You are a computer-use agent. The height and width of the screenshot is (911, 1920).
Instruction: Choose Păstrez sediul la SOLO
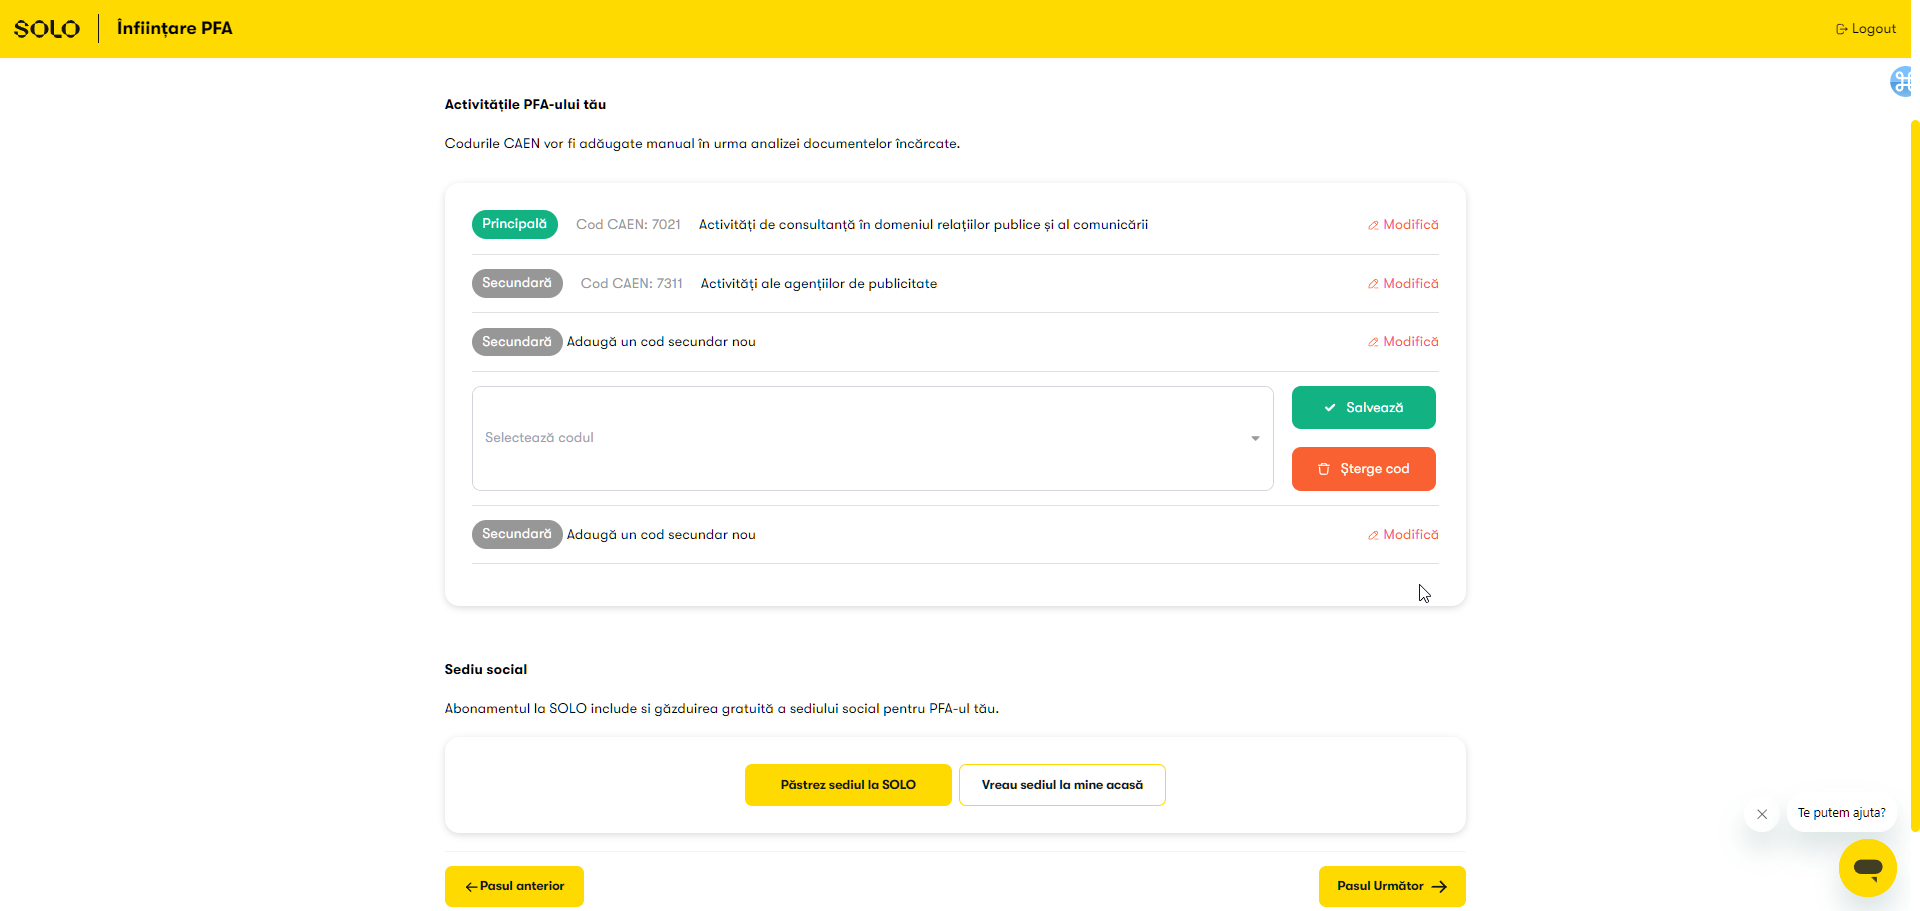(x=847, y=785)
